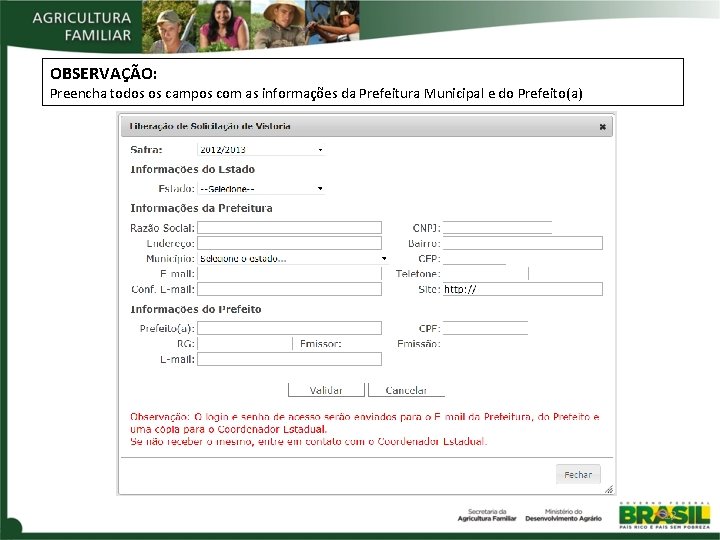Close dialog with the X icon
The image size is (720, 540).
click(x=602, y=127)
